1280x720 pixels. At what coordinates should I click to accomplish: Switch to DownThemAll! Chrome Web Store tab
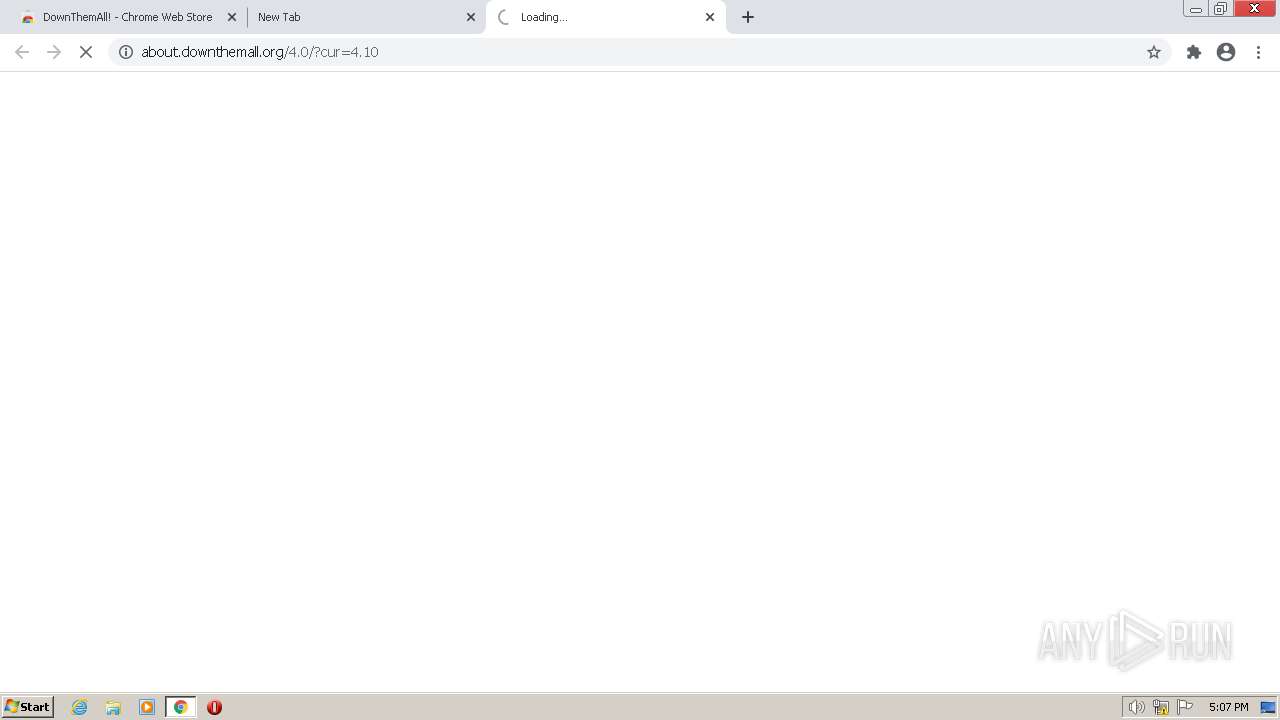(x=127, y=17)
